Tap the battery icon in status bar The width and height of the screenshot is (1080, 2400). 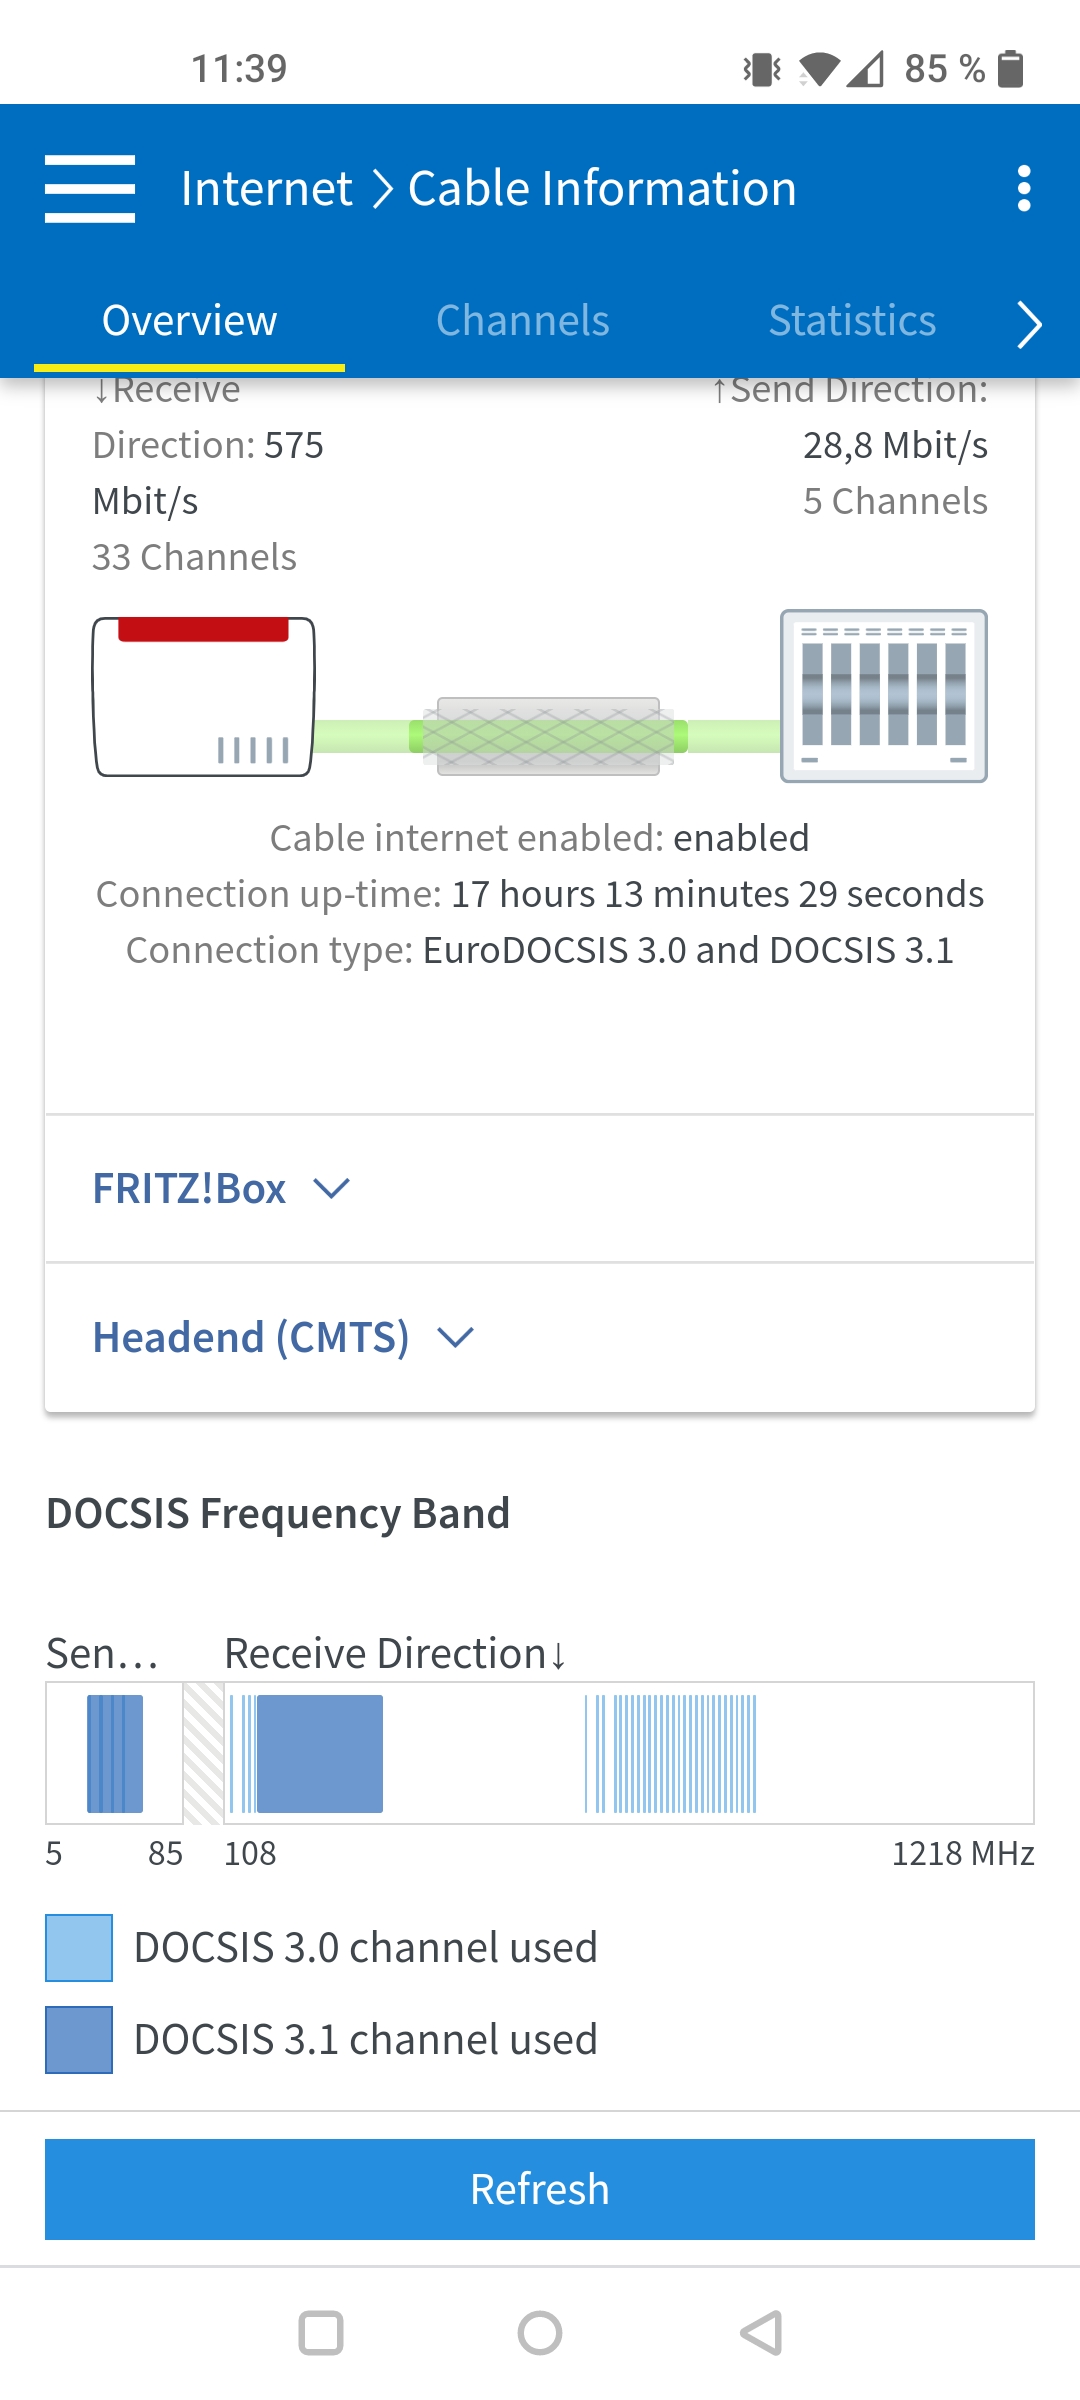[1011, 69]
